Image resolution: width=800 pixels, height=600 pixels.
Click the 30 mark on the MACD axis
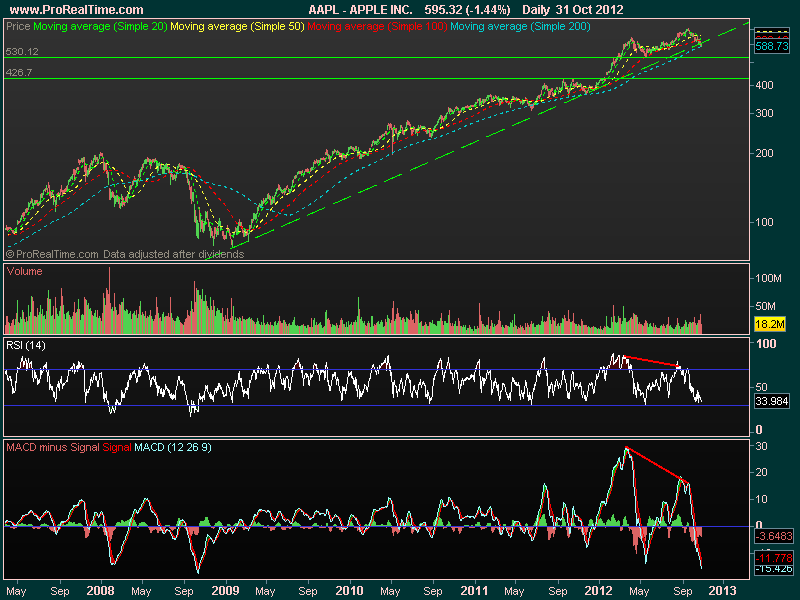tap(762, 446)
